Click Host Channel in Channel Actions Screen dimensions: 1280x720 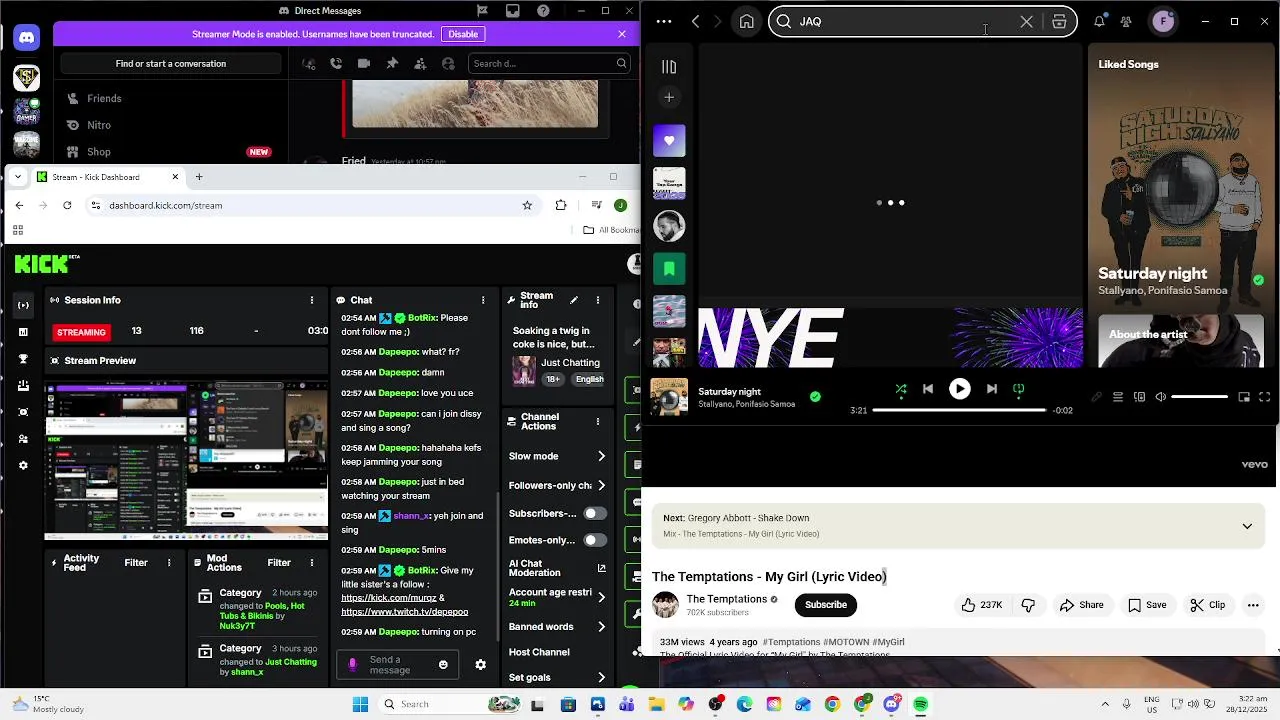539,652
